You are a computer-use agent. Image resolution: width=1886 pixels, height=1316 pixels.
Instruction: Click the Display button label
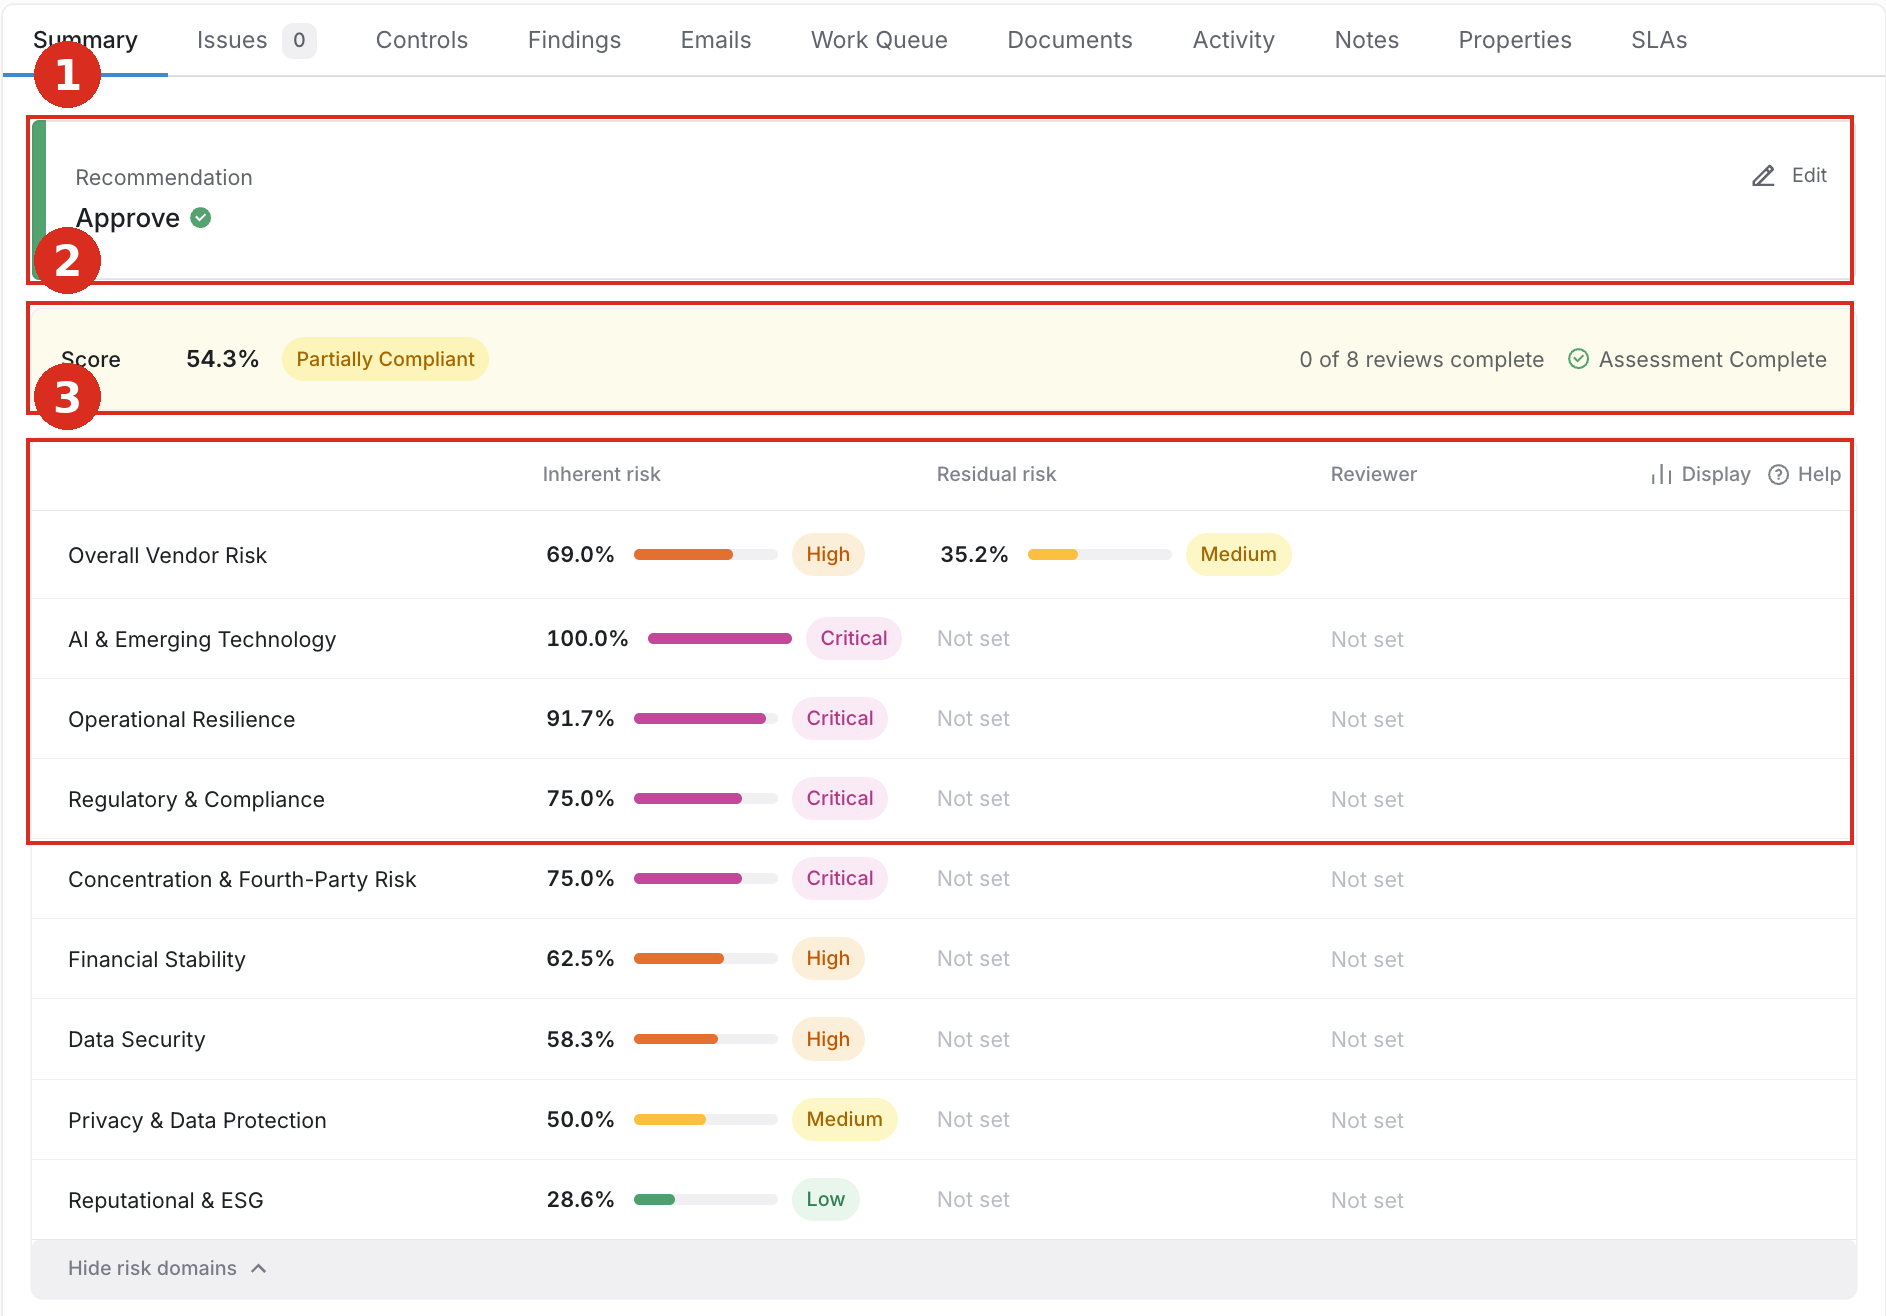pos(1716,474)
